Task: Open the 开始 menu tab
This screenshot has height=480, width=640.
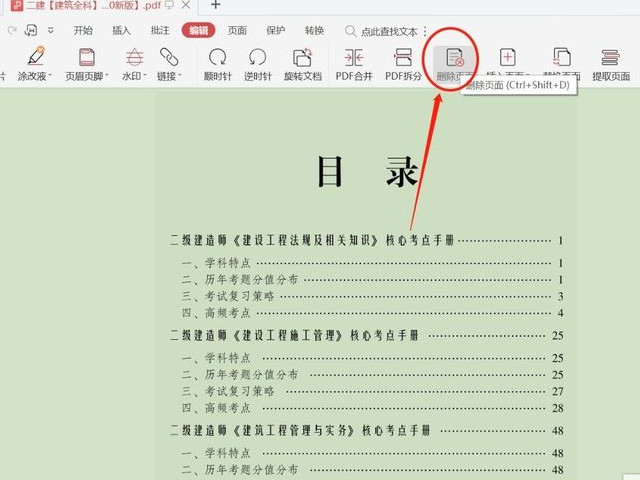Action: [83, 31]
